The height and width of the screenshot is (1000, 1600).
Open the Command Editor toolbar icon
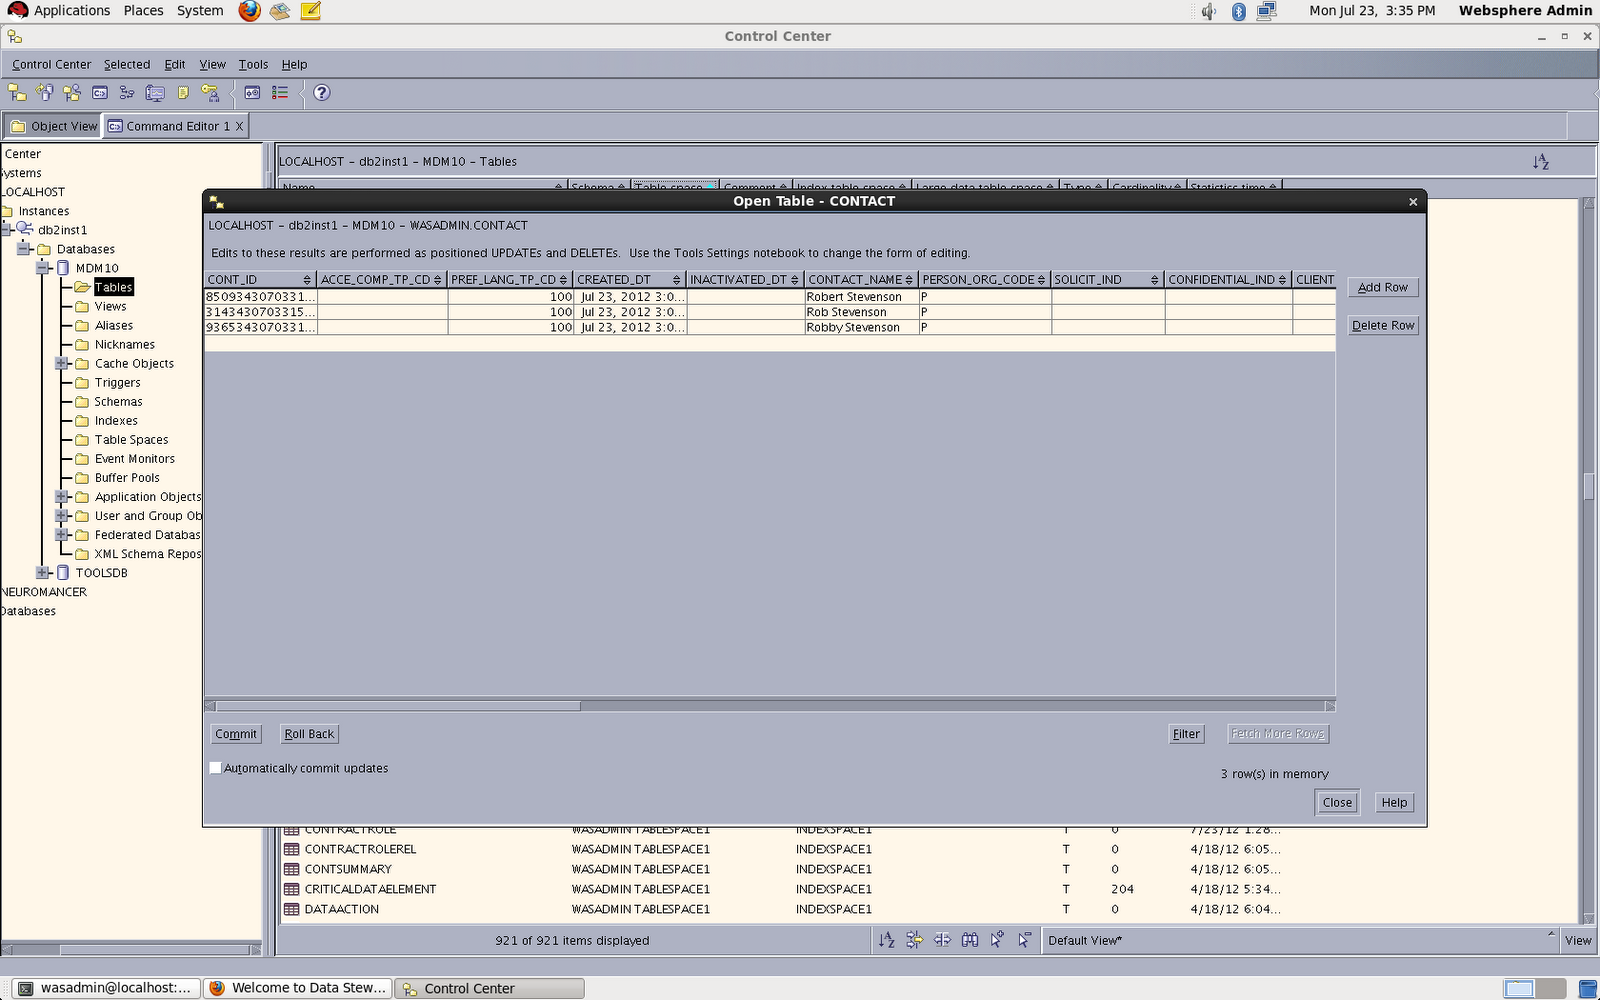pyautogui.click(x=100, y=93)
